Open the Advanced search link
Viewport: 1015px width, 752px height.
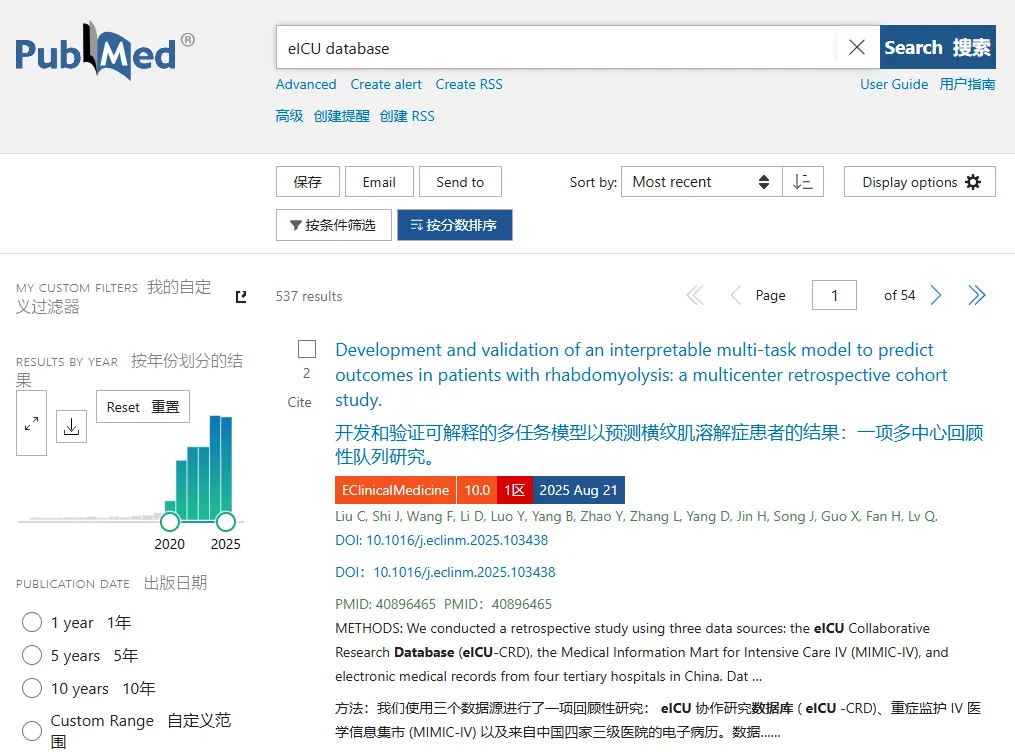(x=306, y=84)
